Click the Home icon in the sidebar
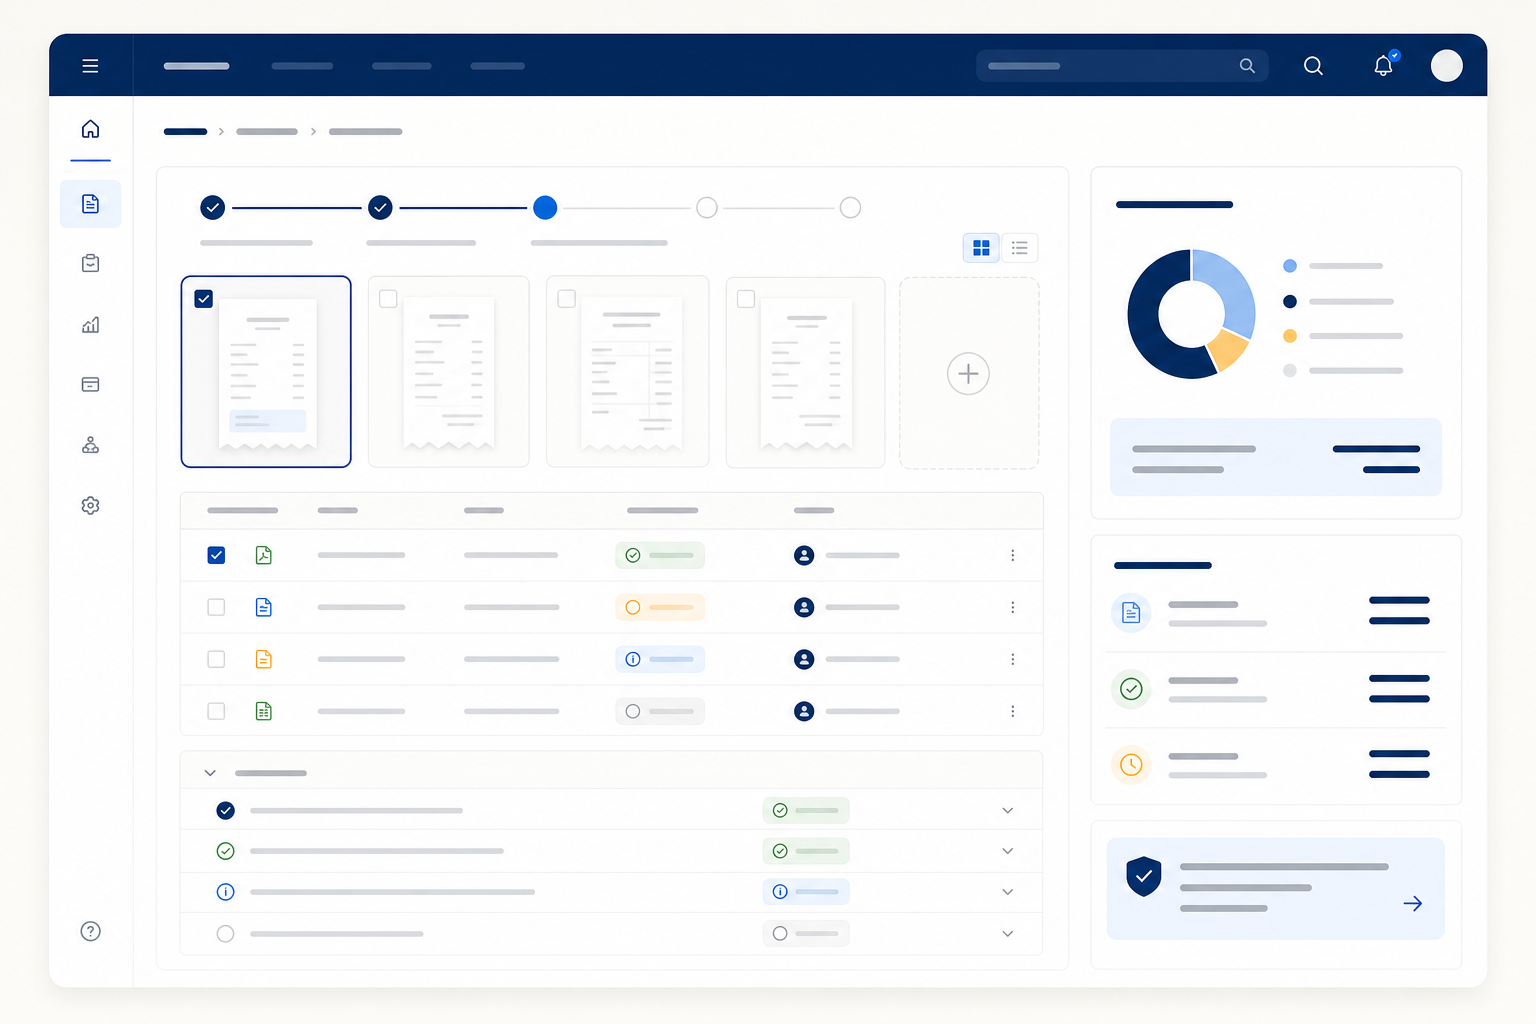Screen dimensions: 1536x1024 tap(90, 129)
